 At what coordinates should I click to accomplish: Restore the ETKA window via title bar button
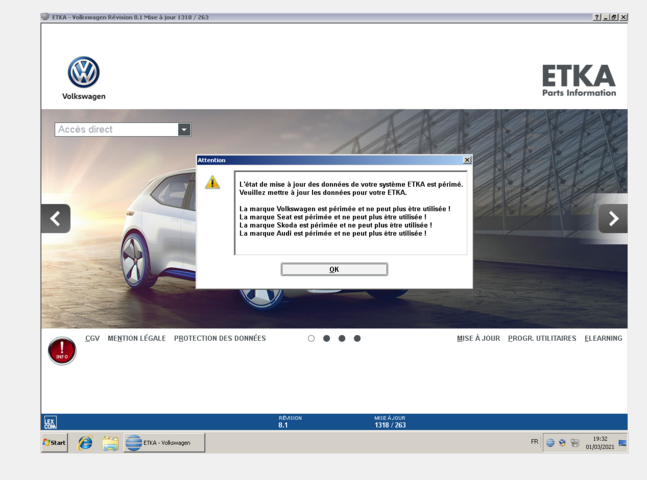(x=614, y=17)
